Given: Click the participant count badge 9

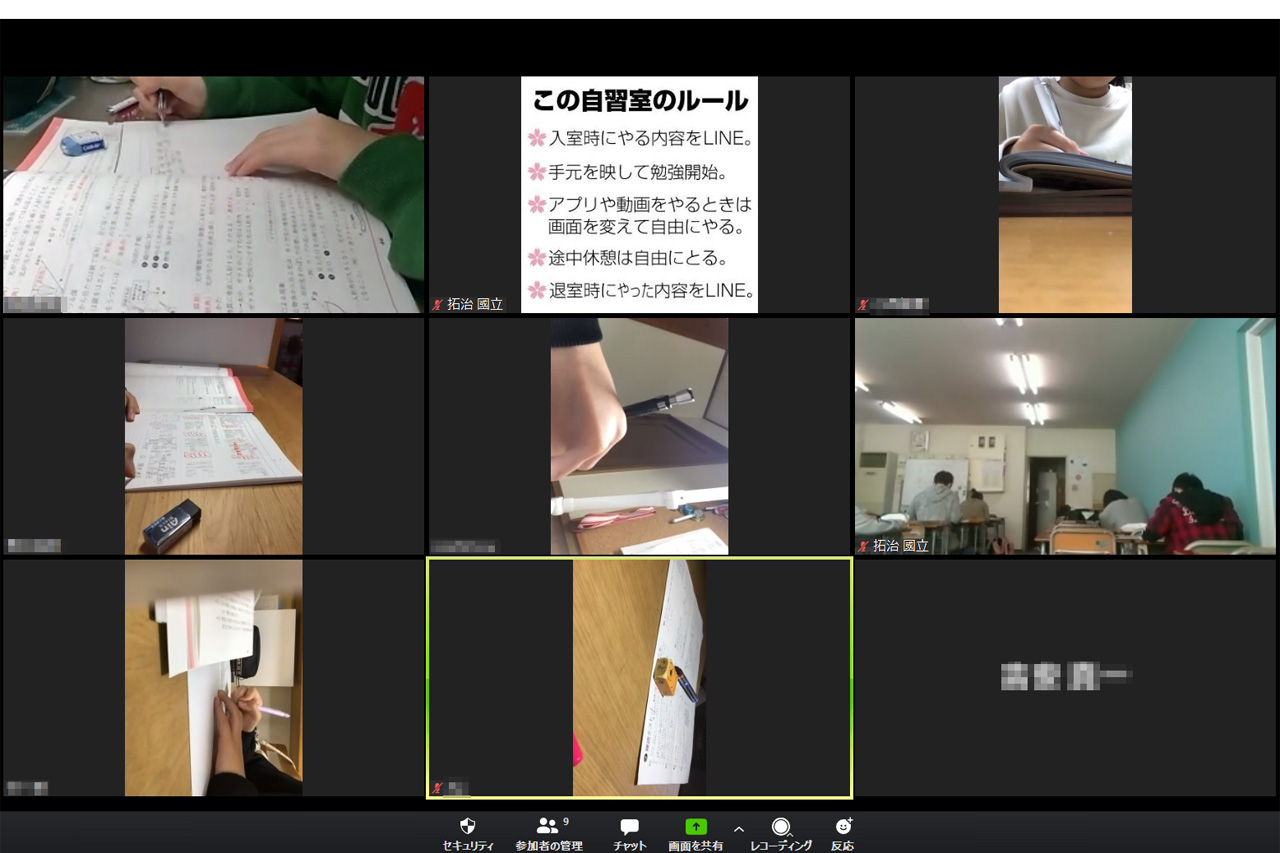Looking at the screenshot, I should click(x=566, y=821).
